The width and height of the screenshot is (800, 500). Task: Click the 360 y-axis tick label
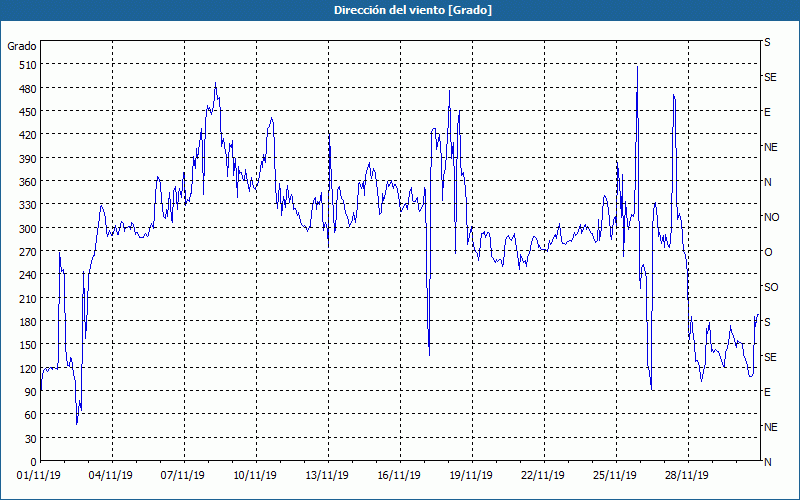click(28, 182)
